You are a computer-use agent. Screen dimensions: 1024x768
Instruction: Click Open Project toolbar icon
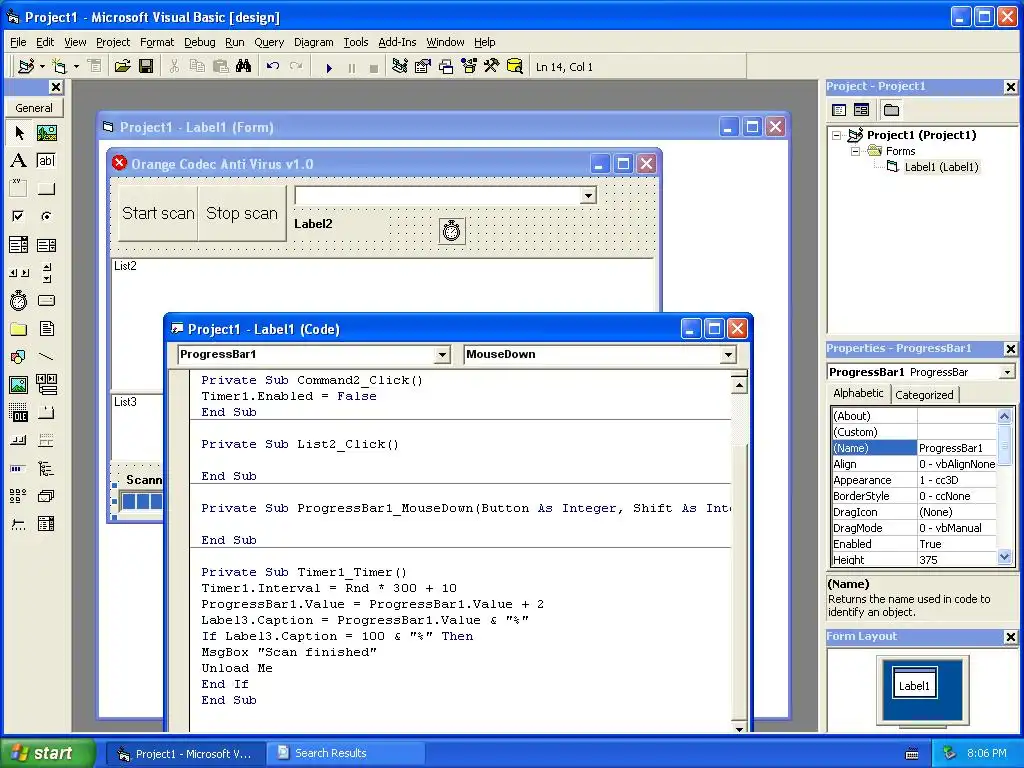click(x=122, y=66)
